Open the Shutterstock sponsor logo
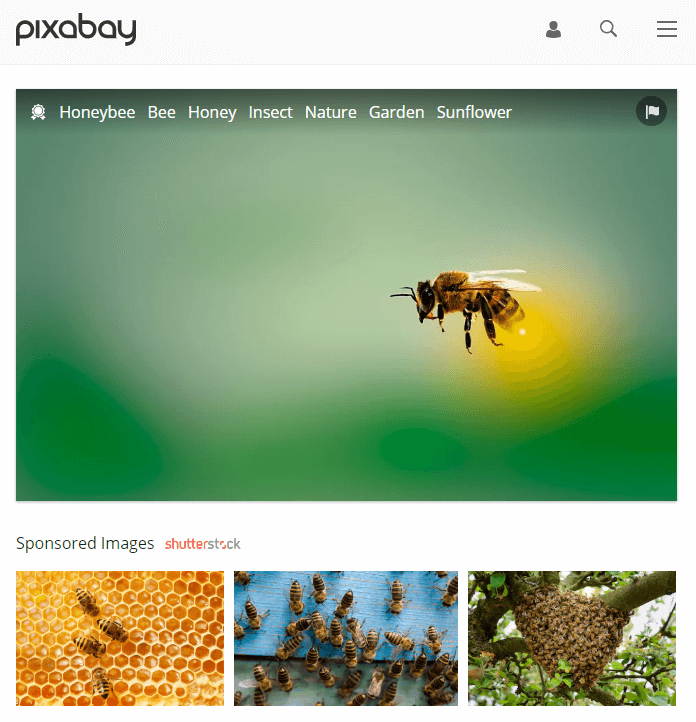The width and height of the screenshot is (696, 722). pos(203,544)
